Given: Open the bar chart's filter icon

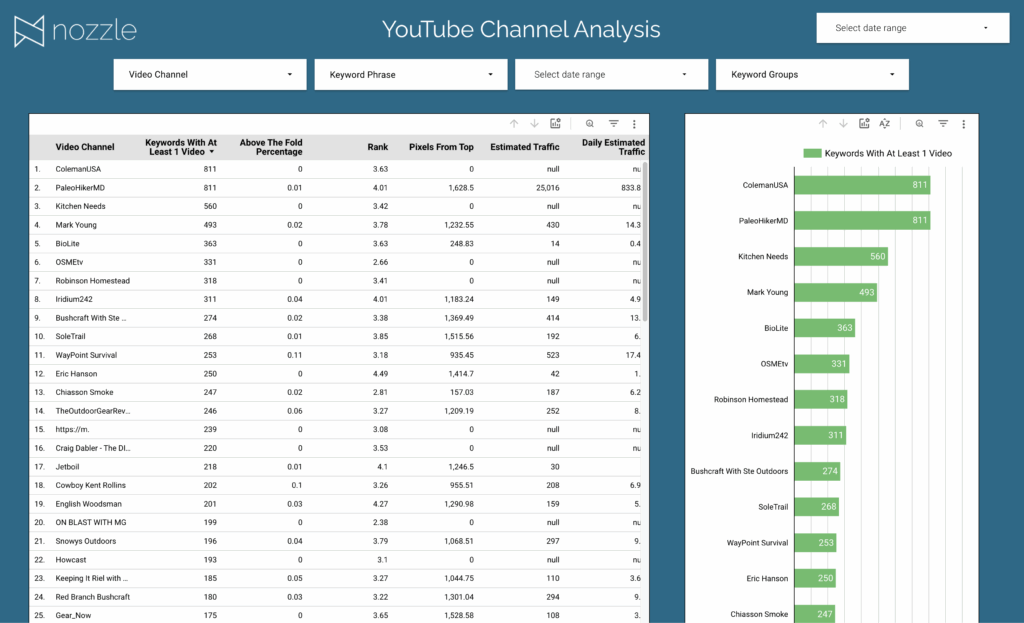Looking at the screenshot, I should (x=943, y=124).
